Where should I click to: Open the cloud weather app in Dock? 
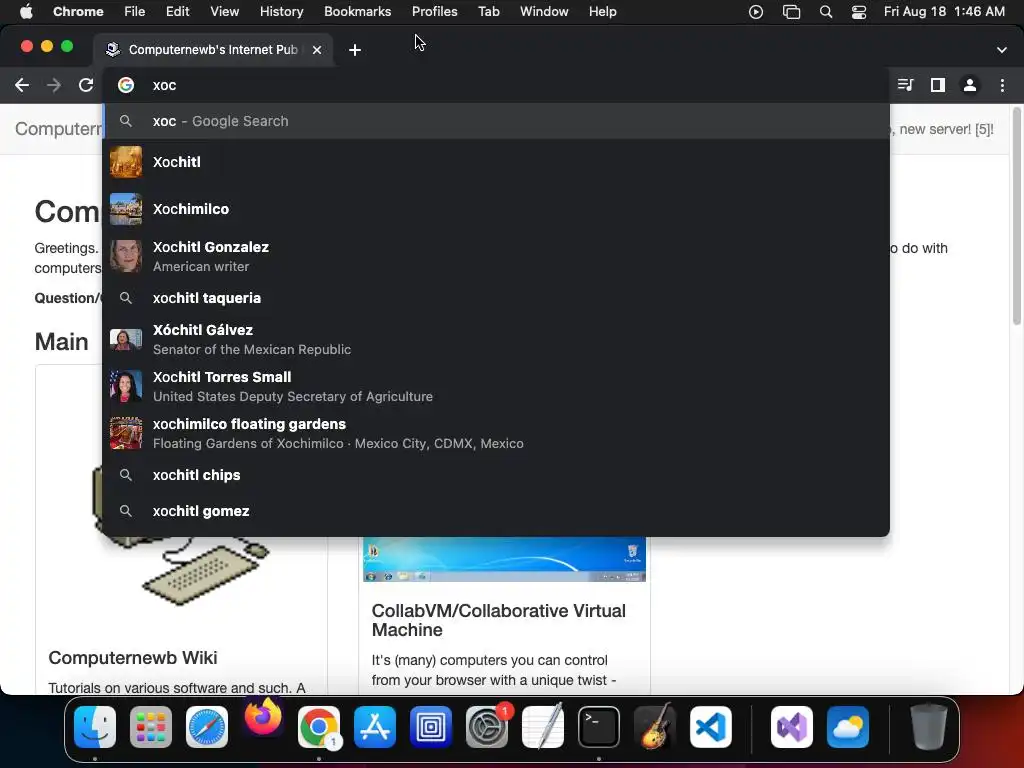[848, 727]
